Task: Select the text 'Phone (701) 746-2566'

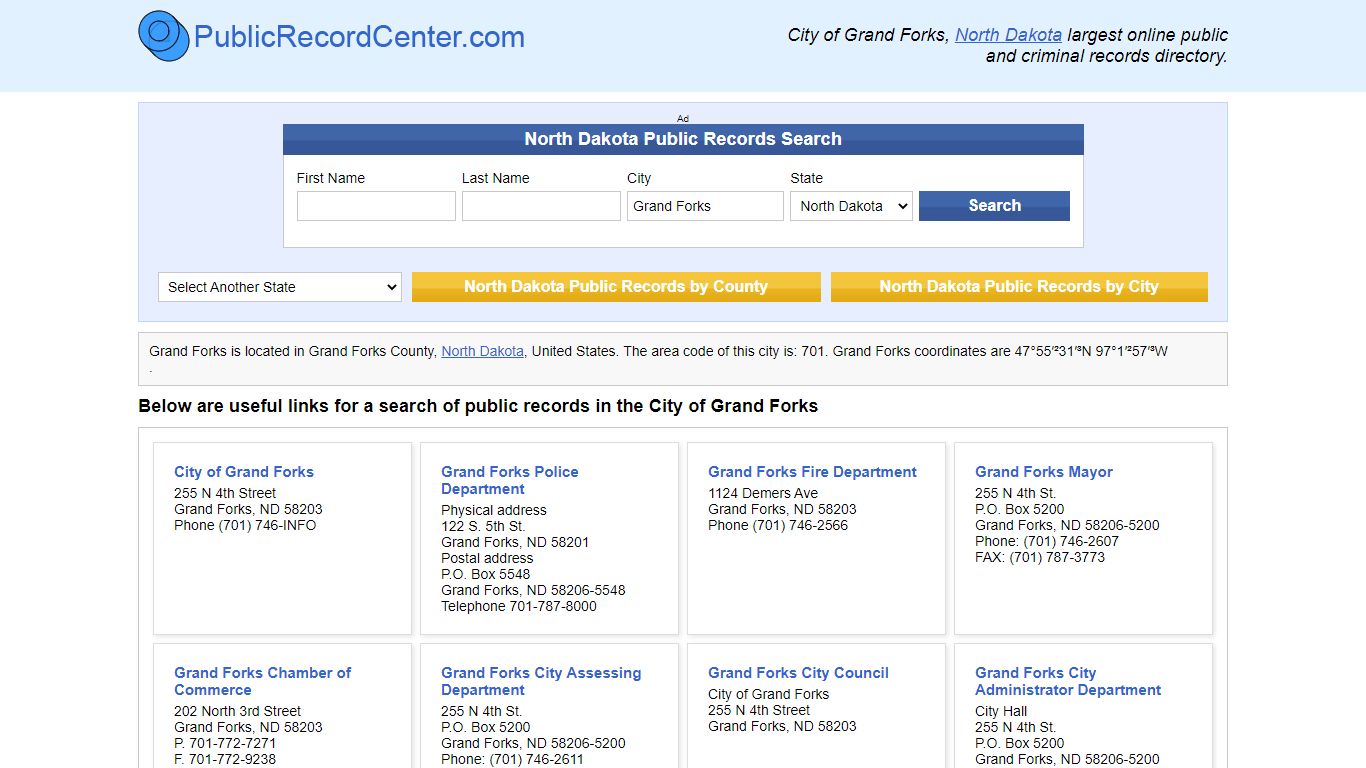Action: point(778,525)
